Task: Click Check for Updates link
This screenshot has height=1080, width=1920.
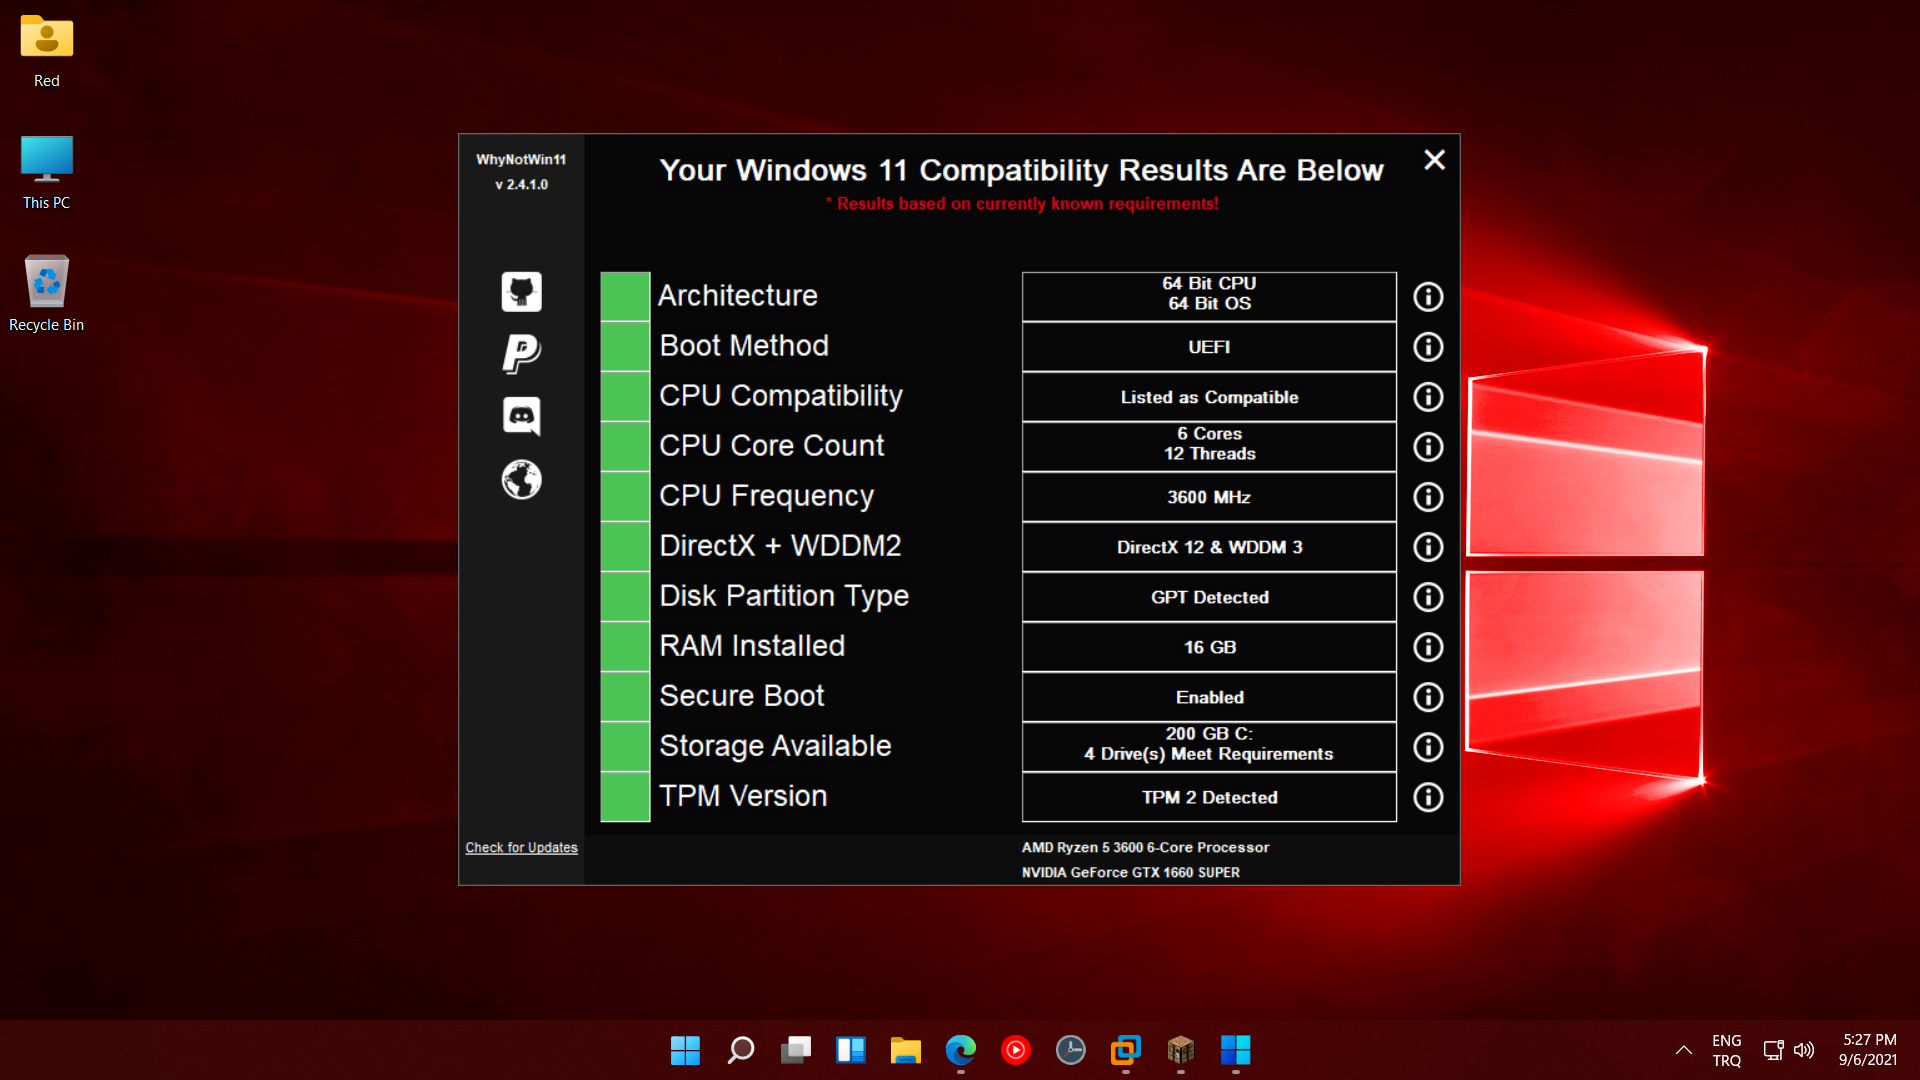Action: pyautogui.click(x=521, y=848)
